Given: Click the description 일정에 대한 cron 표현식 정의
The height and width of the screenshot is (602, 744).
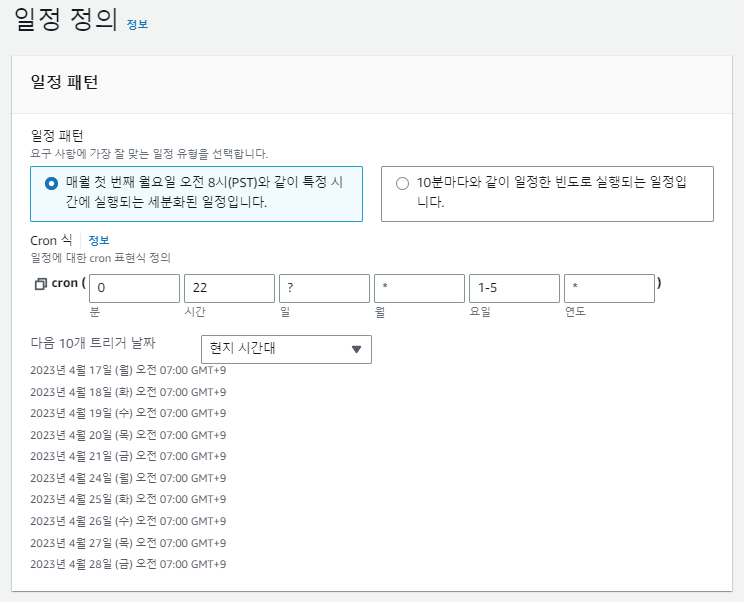Looking at the screenshot, I should [x=101, y=258].
